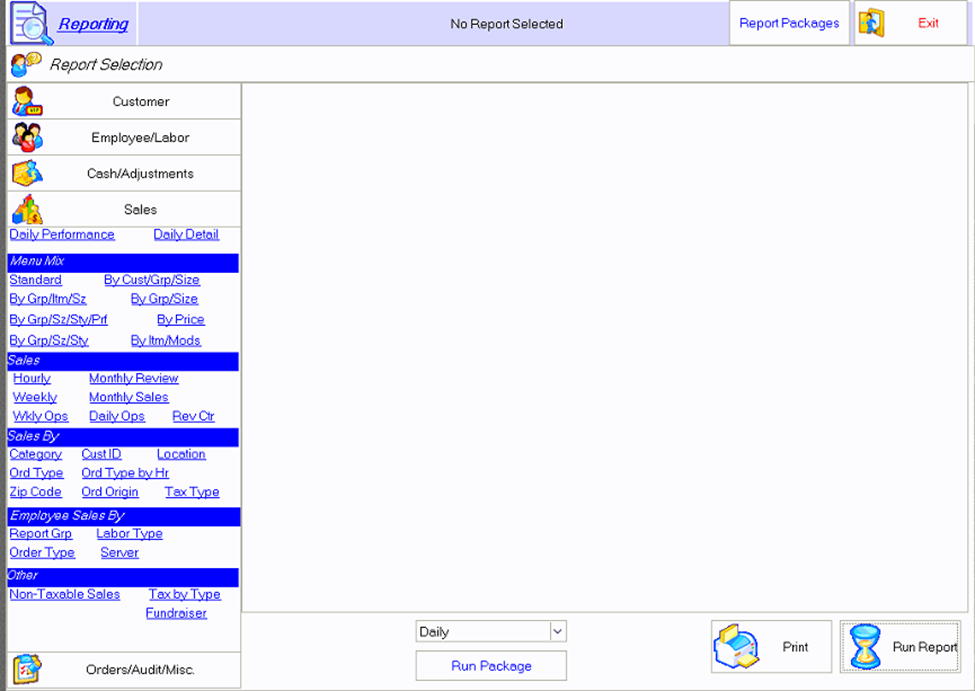The image size is (975, 691).
Task: Click the No Report Selected status text
Action: pyautogui.click(x=507, y=24)
